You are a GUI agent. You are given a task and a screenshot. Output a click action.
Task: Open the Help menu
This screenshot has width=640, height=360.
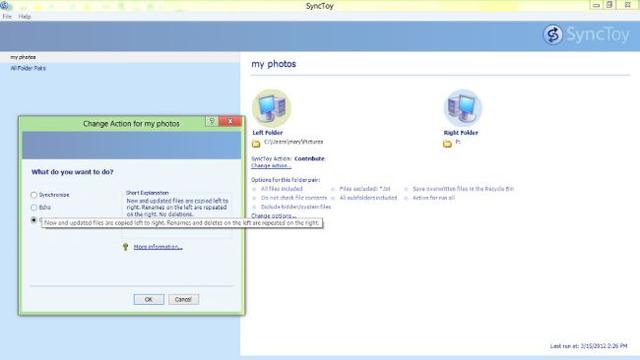pyautogui.click(x=24, y=17)
